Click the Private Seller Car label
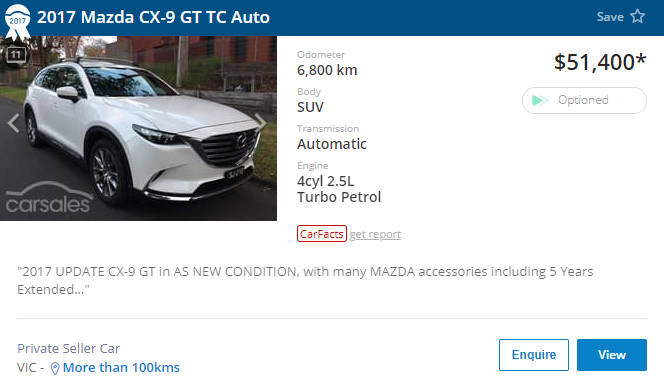The image size is (664, 391). pos(69,349)
